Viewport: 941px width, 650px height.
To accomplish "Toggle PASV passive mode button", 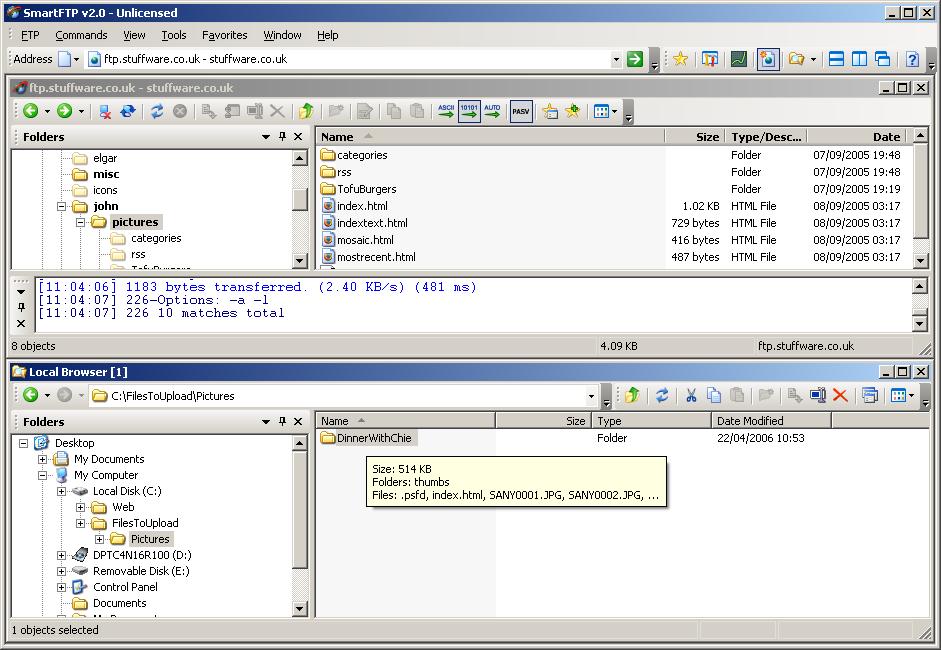I will [x=521, y=111].
